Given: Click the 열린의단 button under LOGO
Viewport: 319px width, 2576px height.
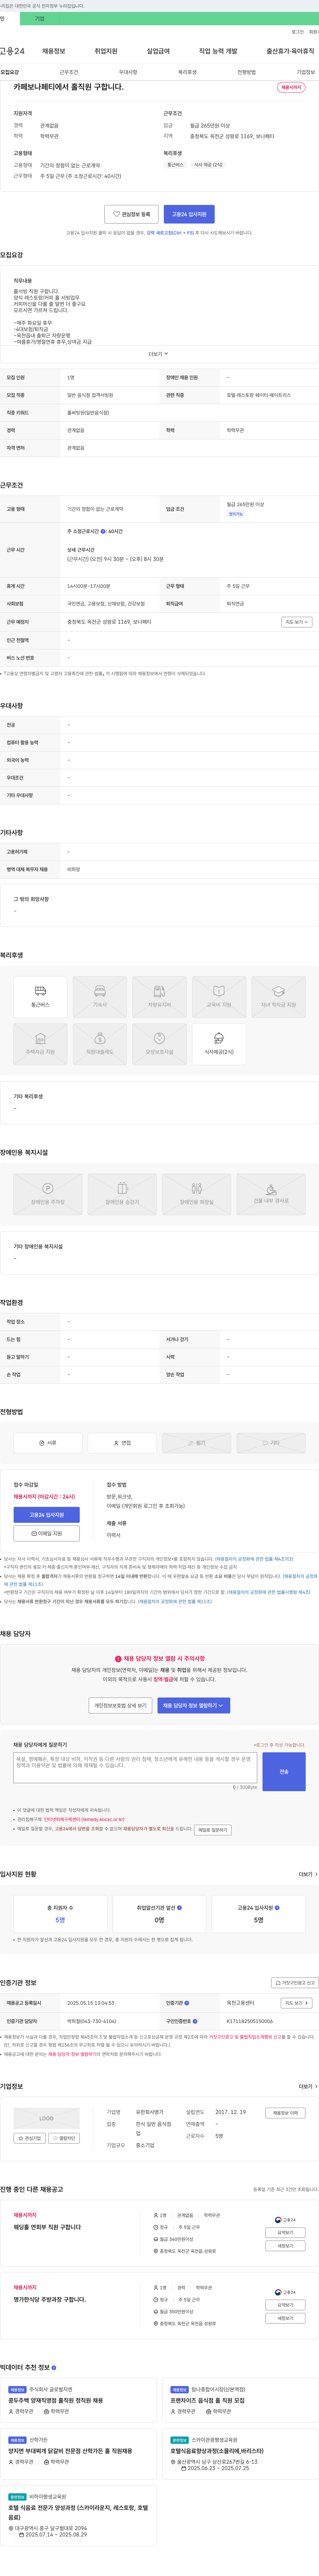Looking at the screenshot, I should click(x=64, y=2138).
